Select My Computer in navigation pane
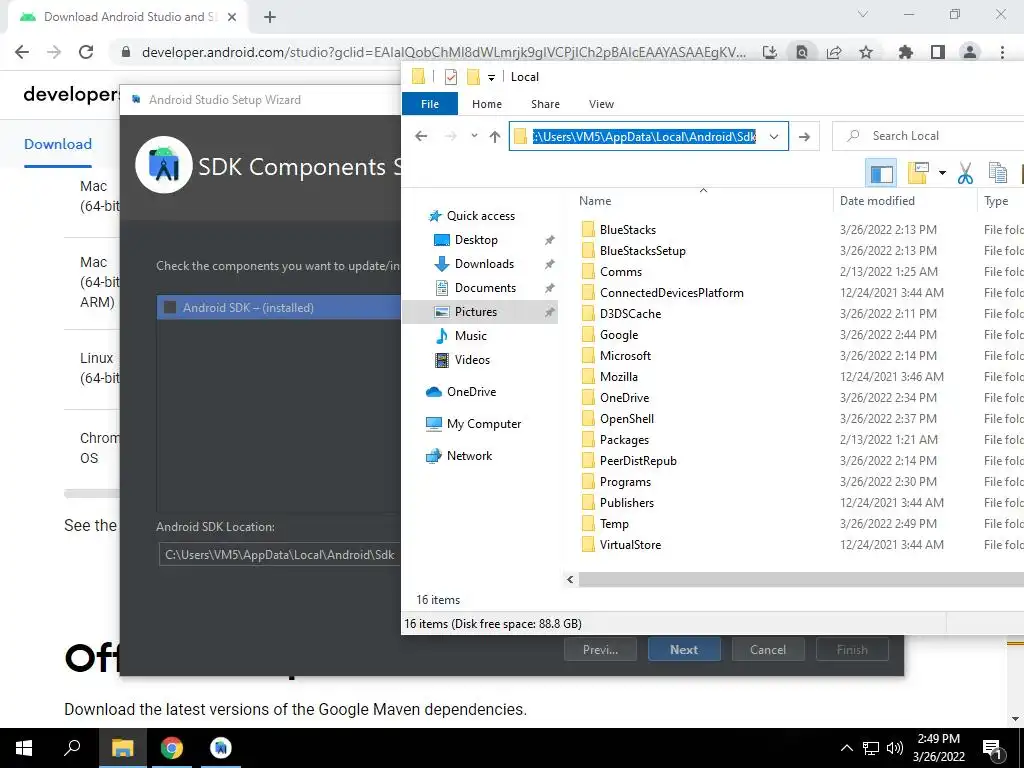The height and width of the screenshot is (768, 1024). click(484, 424)
